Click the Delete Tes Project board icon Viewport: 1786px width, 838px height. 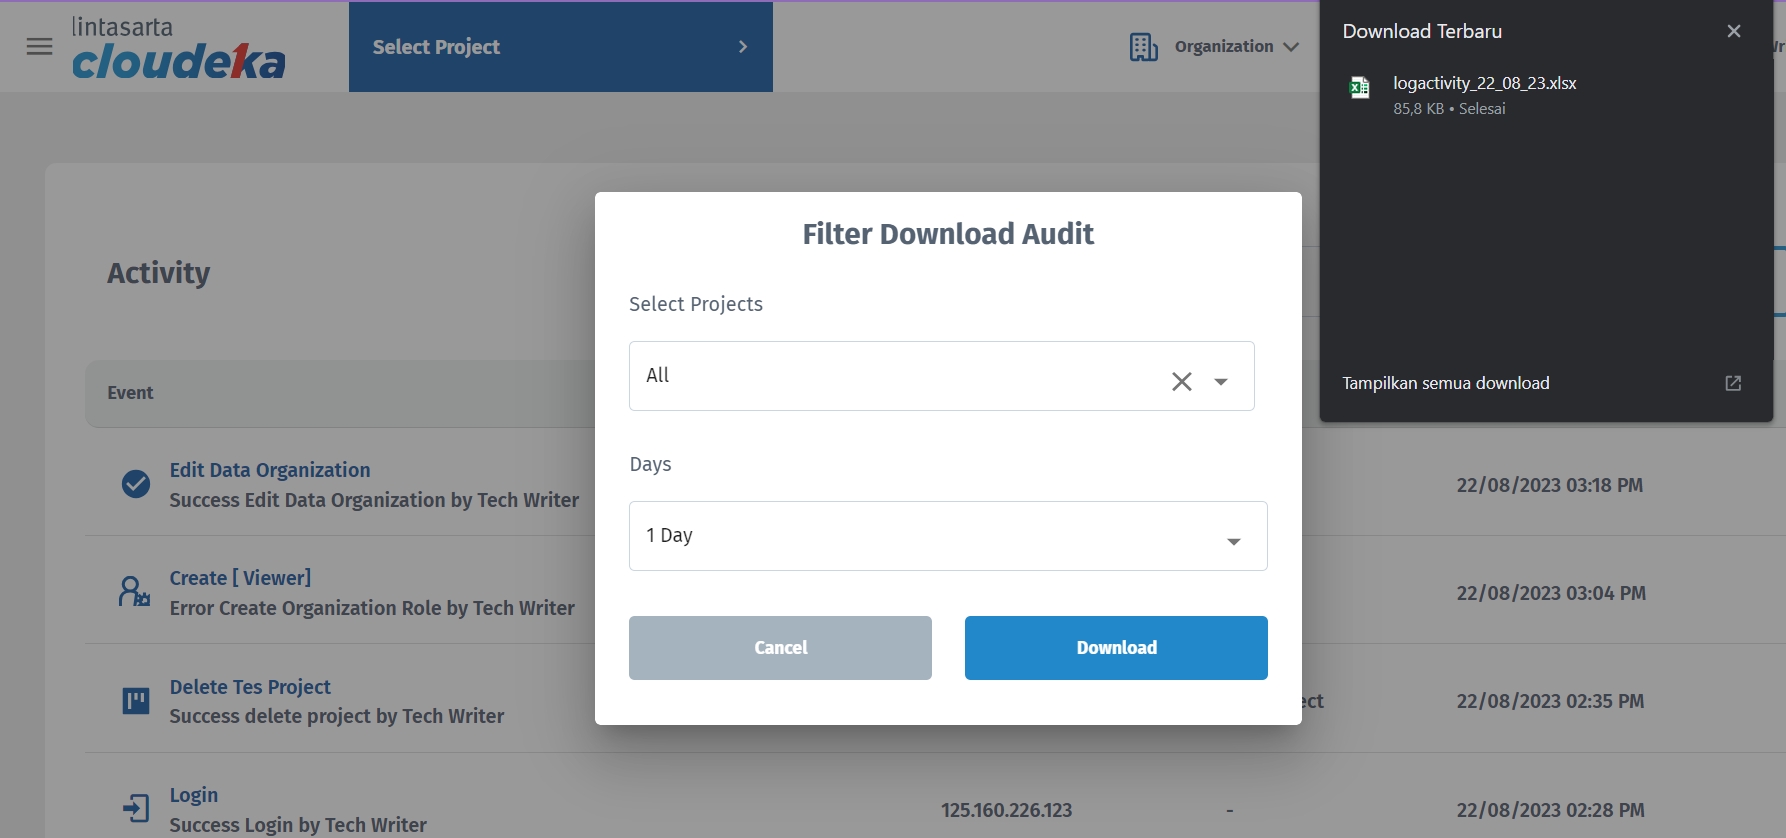point(136,701)
